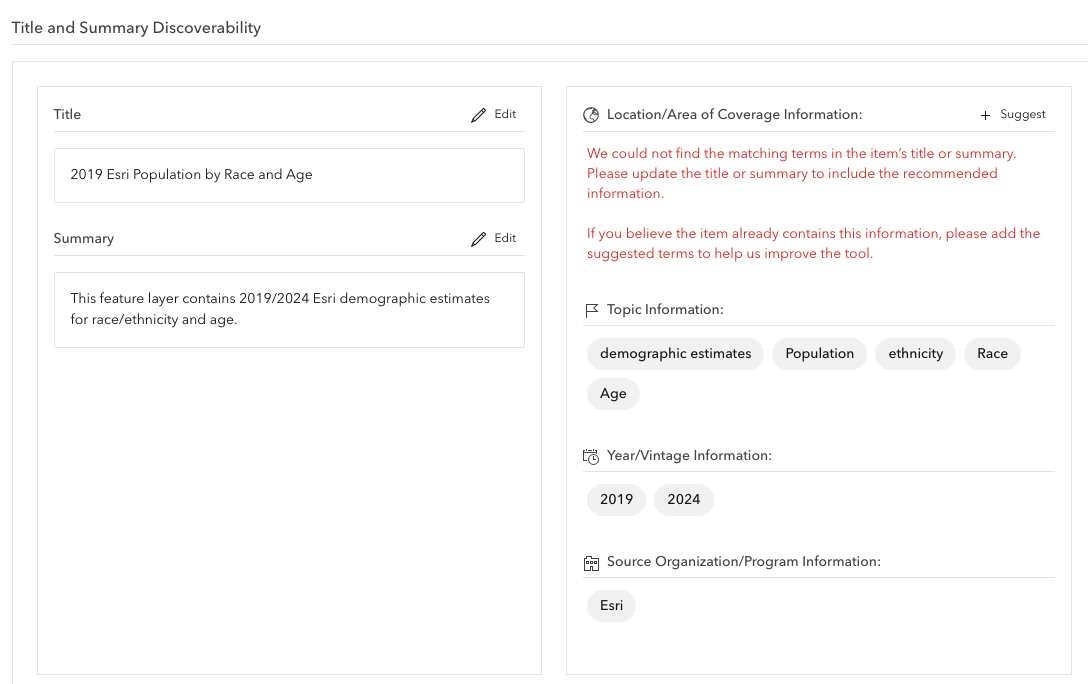Click inside the Title text field
Viewport: 1088px width, 684px height.
pyautogui.click(x=289, y=175)
